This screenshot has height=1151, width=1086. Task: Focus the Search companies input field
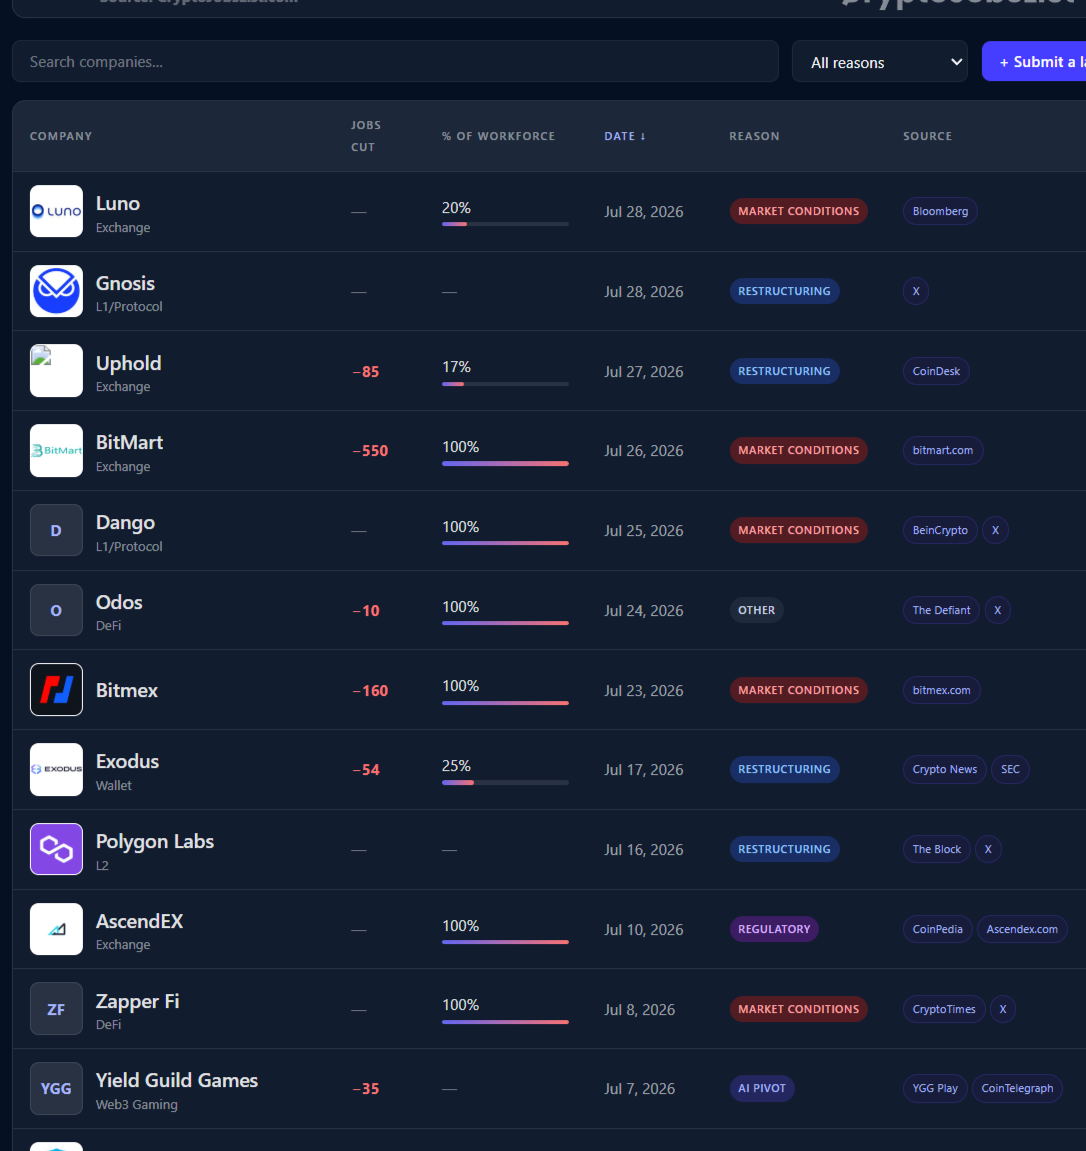(x=395, y=62)
